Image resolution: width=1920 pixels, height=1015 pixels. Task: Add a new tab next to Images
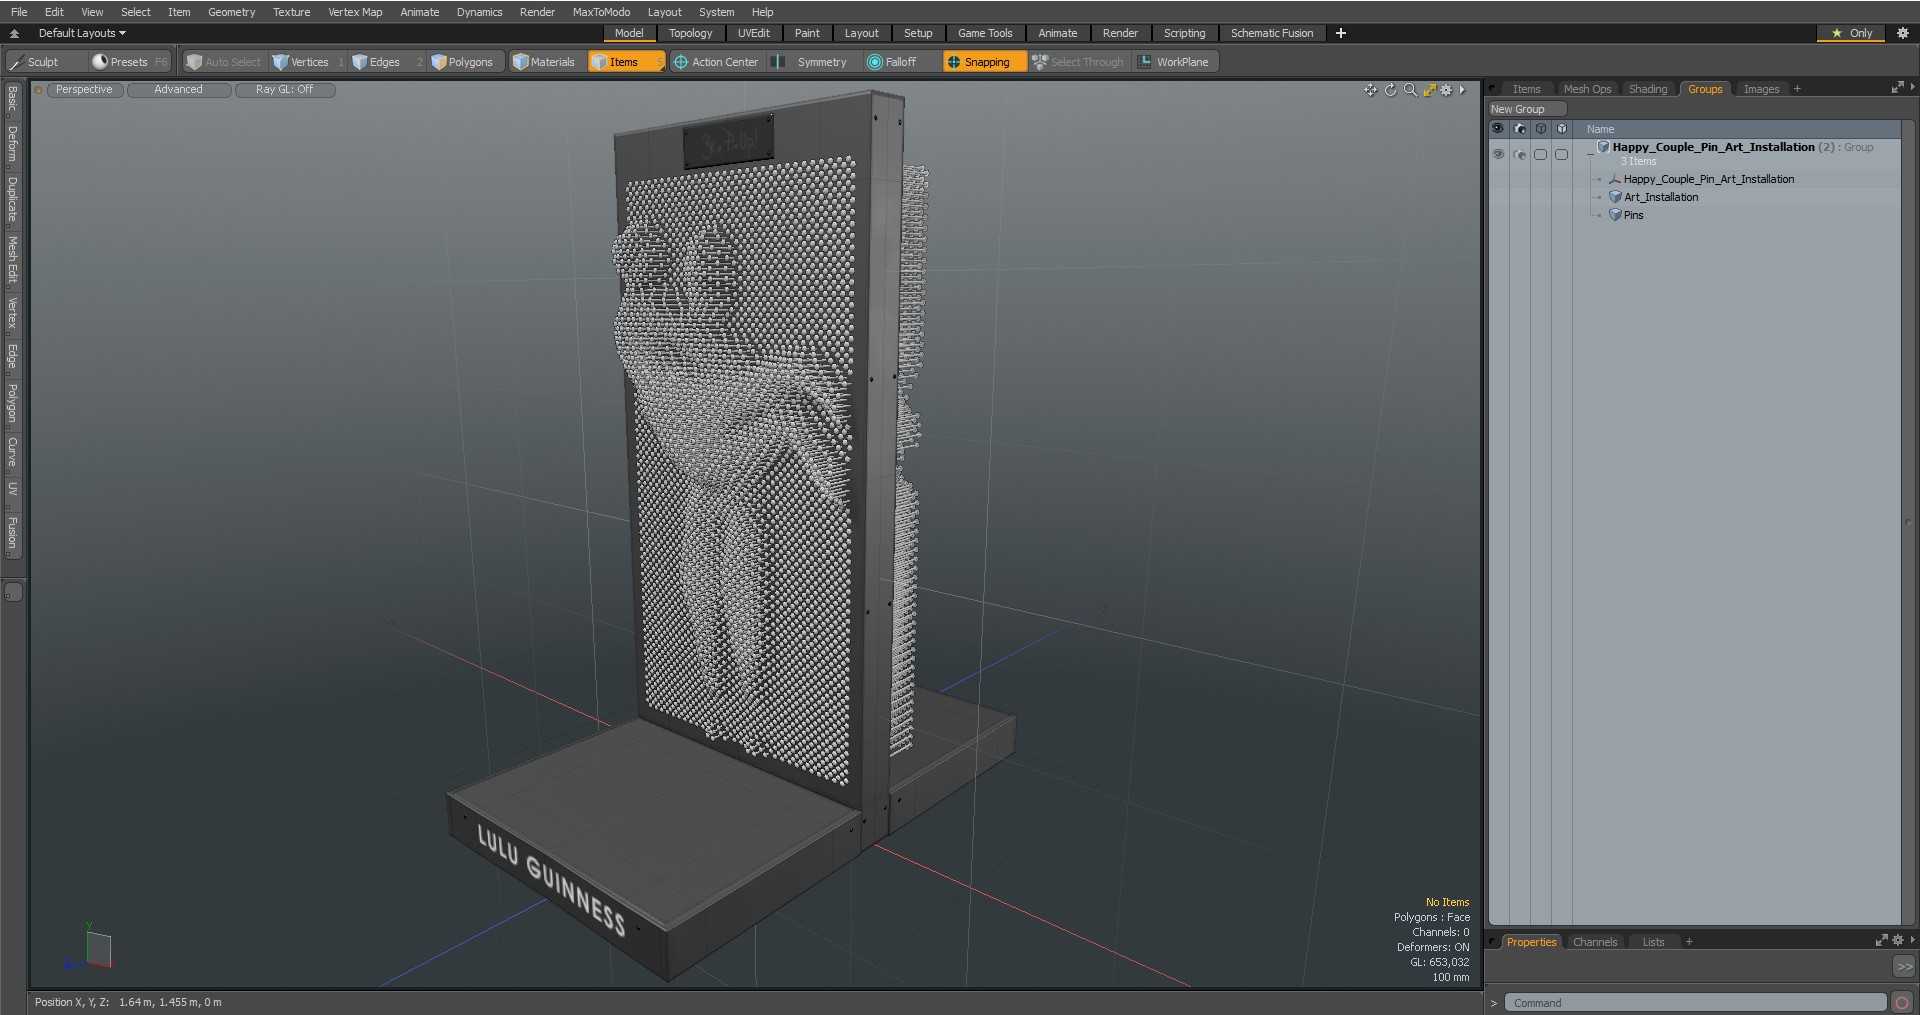[1797, 89]
